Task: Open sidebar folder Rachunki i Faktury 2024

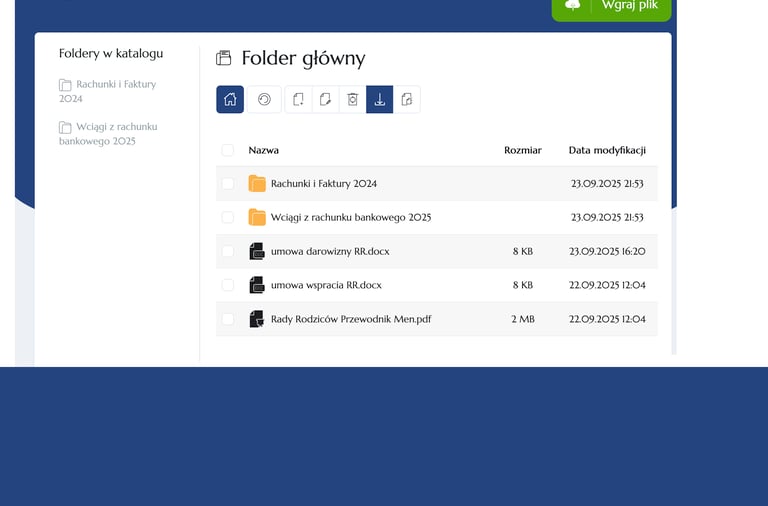Action: tap(108, 91)
